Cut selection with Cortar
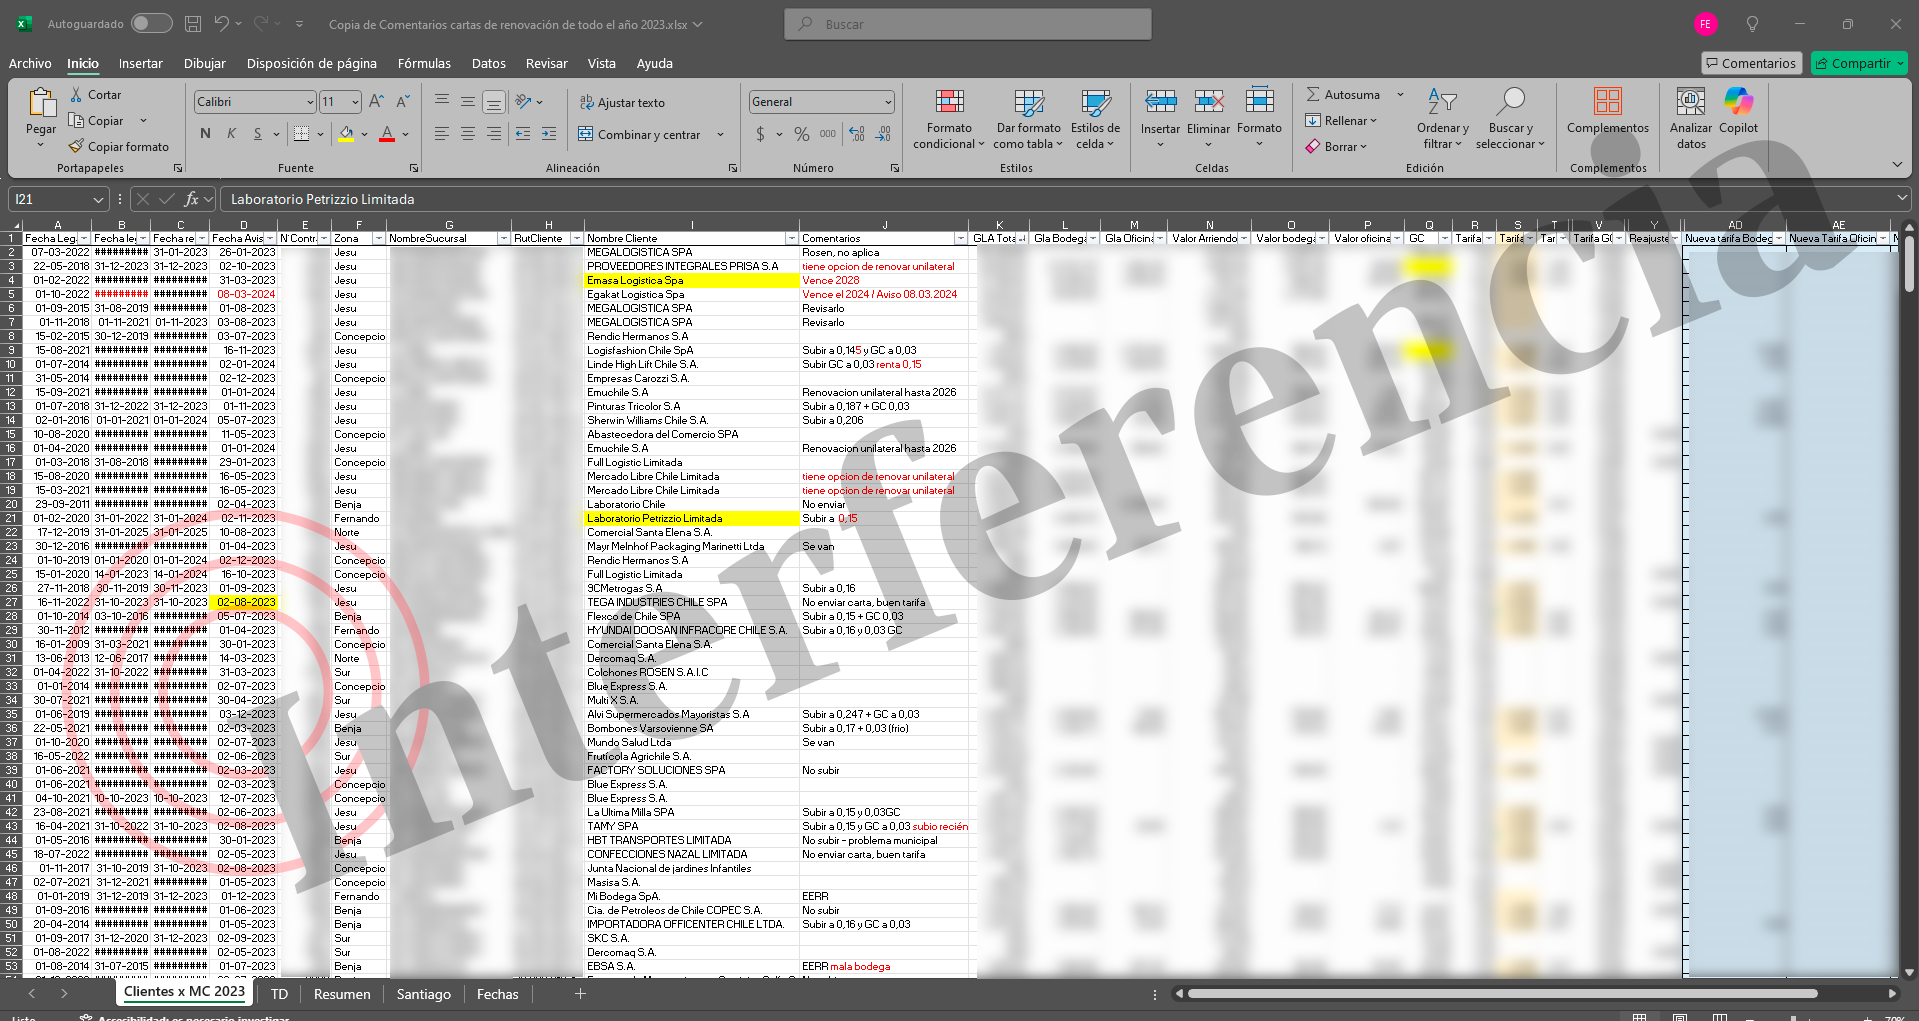Viewport: 1919px width, 1021px height. [95, 95]
